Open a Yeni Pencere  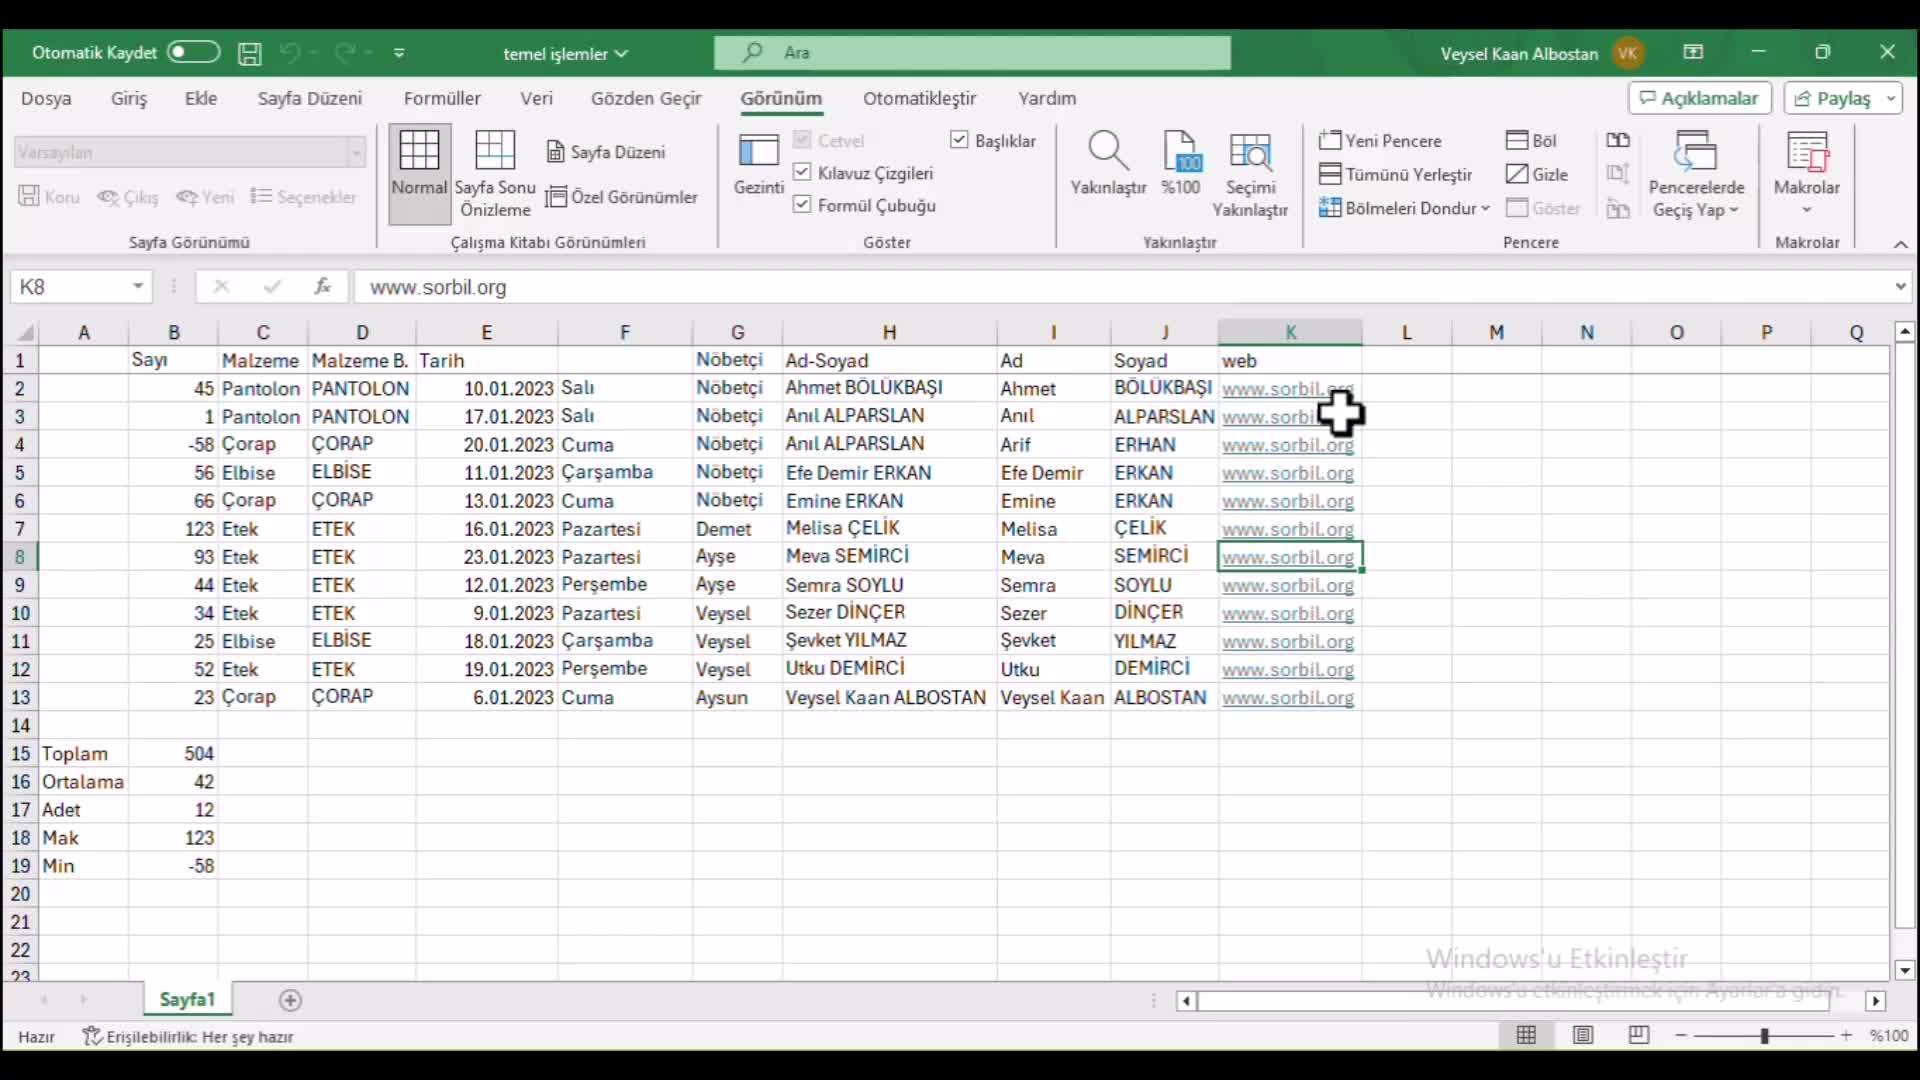(x=1380, y=141)
